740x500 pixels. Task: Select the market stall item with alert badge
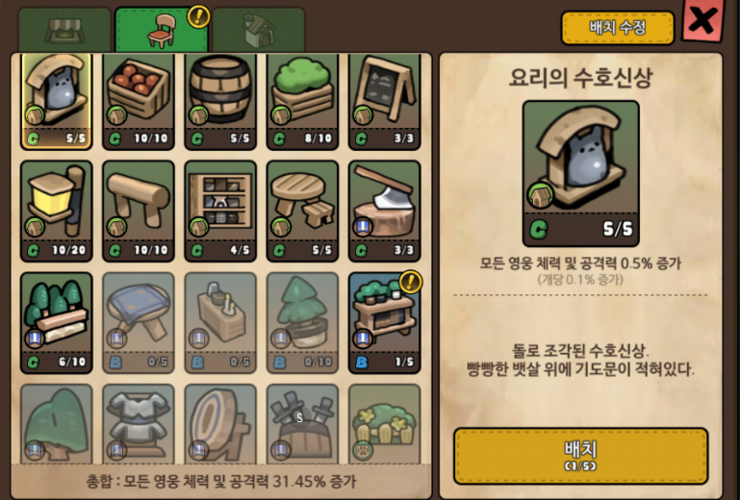coord(385,323)
